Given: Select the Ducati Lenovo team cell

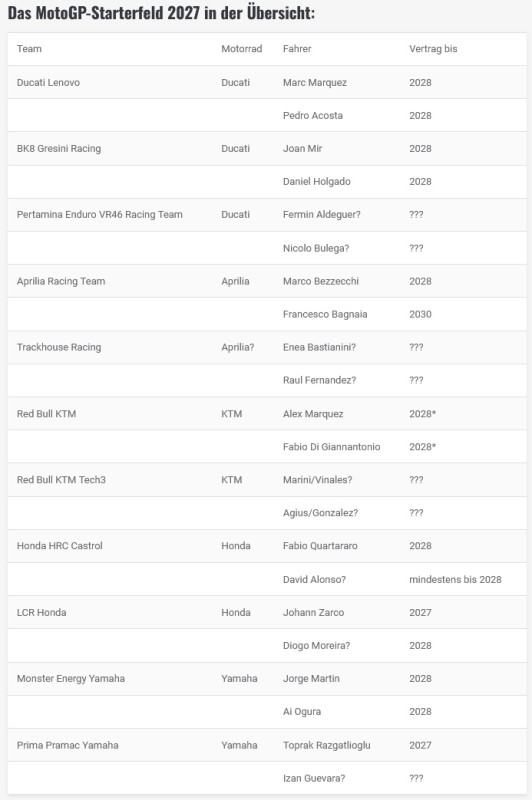Looking at the screenshot, I should [48, 82].
